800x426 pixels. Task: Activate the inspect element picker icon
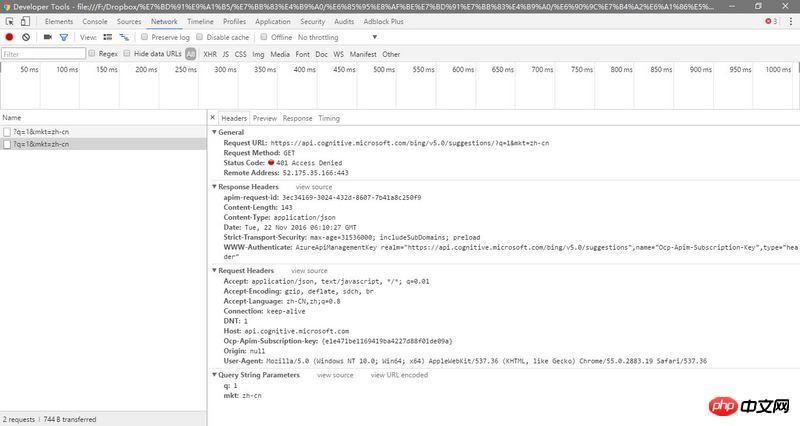[x=10, y=21]
